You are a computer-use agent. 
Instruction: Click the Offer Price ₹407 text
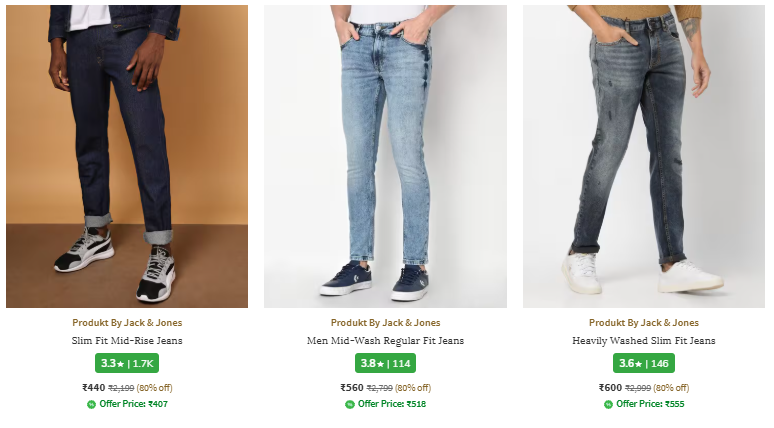pos(133,404)
